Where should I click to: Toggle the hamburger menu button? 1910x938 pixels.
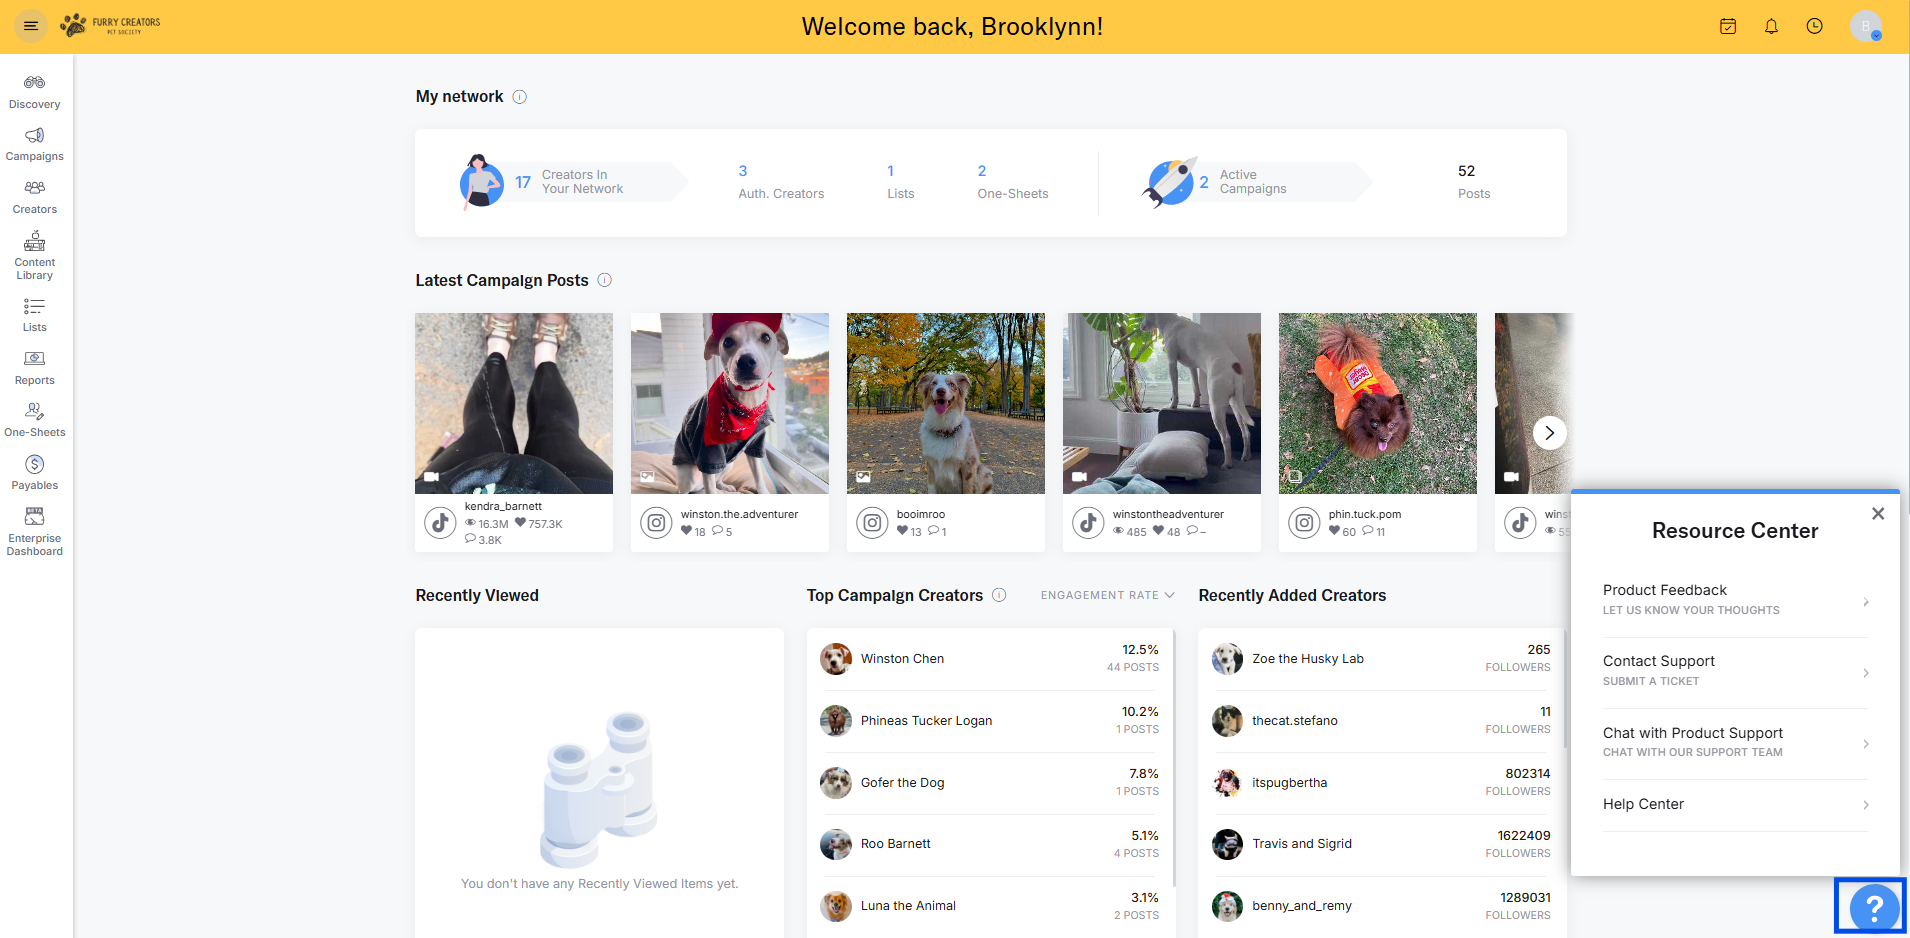pyautogui.click(x=31, y=26)
